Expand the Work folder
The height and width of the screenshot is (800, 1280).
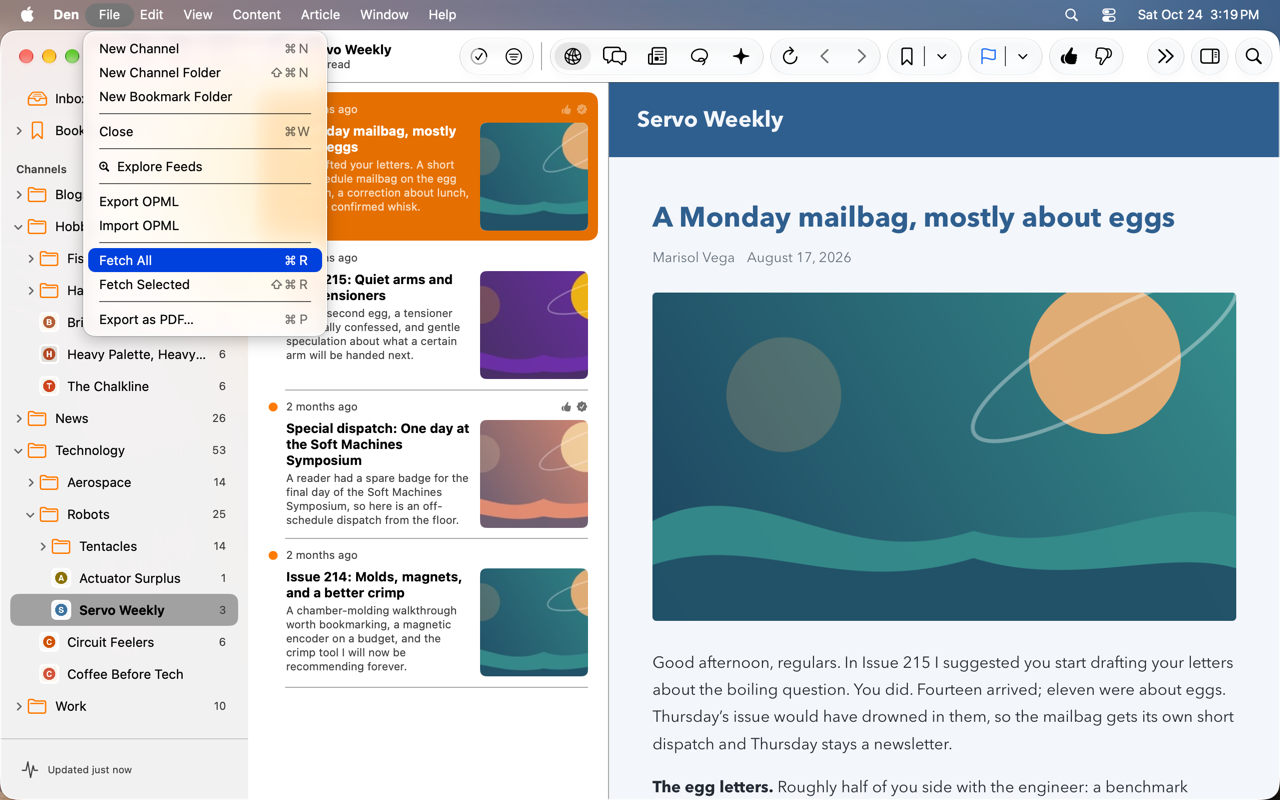(x=19, y=707)
